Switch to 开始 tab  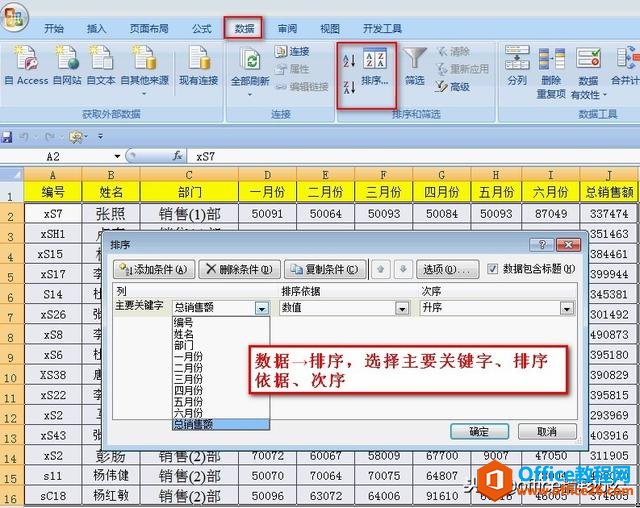pyautogui.click(x=54, y=29)
